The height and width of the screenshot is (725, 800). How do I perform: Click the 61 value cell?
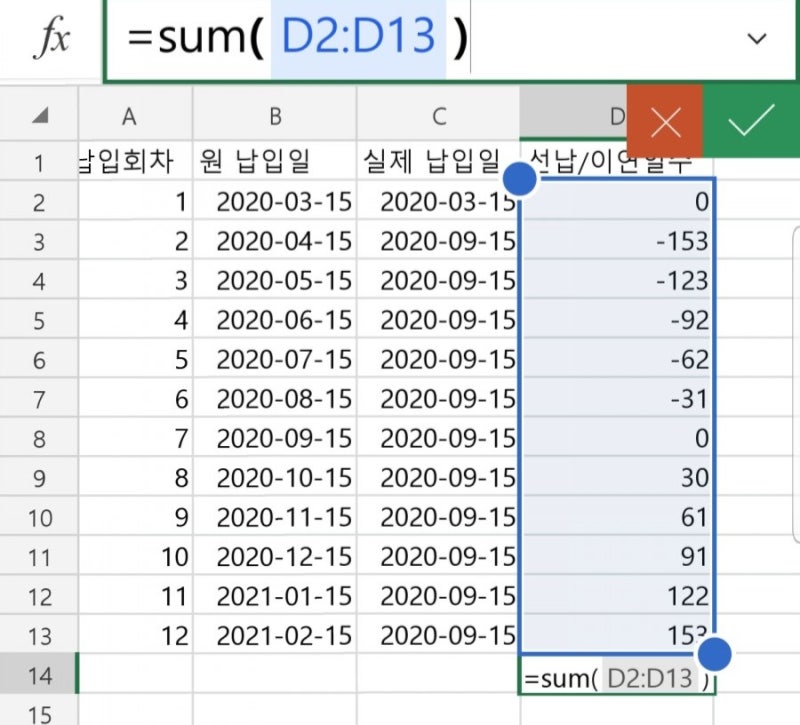point(616,517)
